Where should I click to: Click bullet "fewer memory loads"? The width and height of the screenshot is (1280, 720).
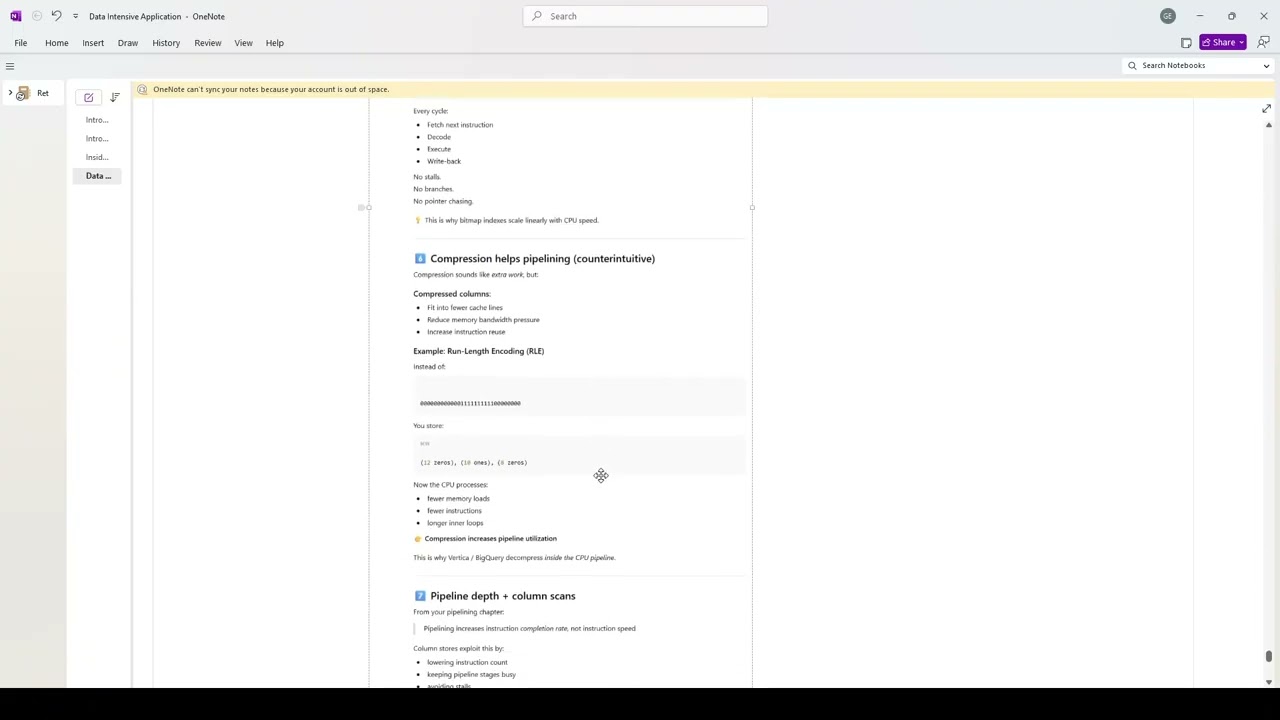[x=458, y=499]
